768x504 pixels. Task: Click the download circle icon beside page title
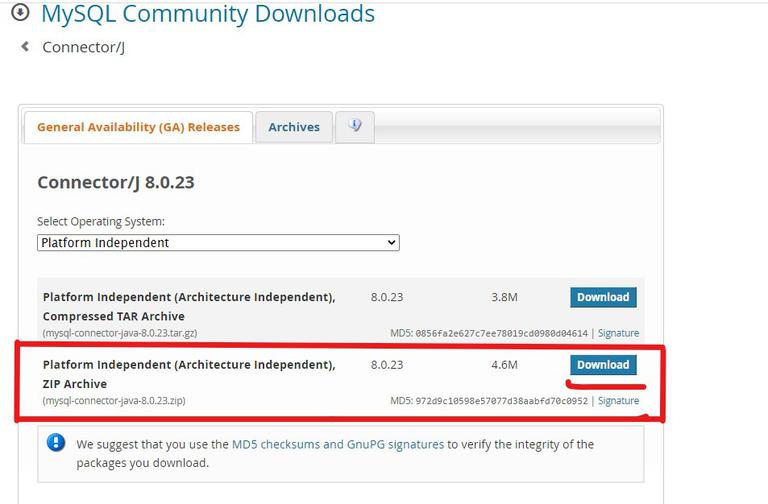[21, 12]
